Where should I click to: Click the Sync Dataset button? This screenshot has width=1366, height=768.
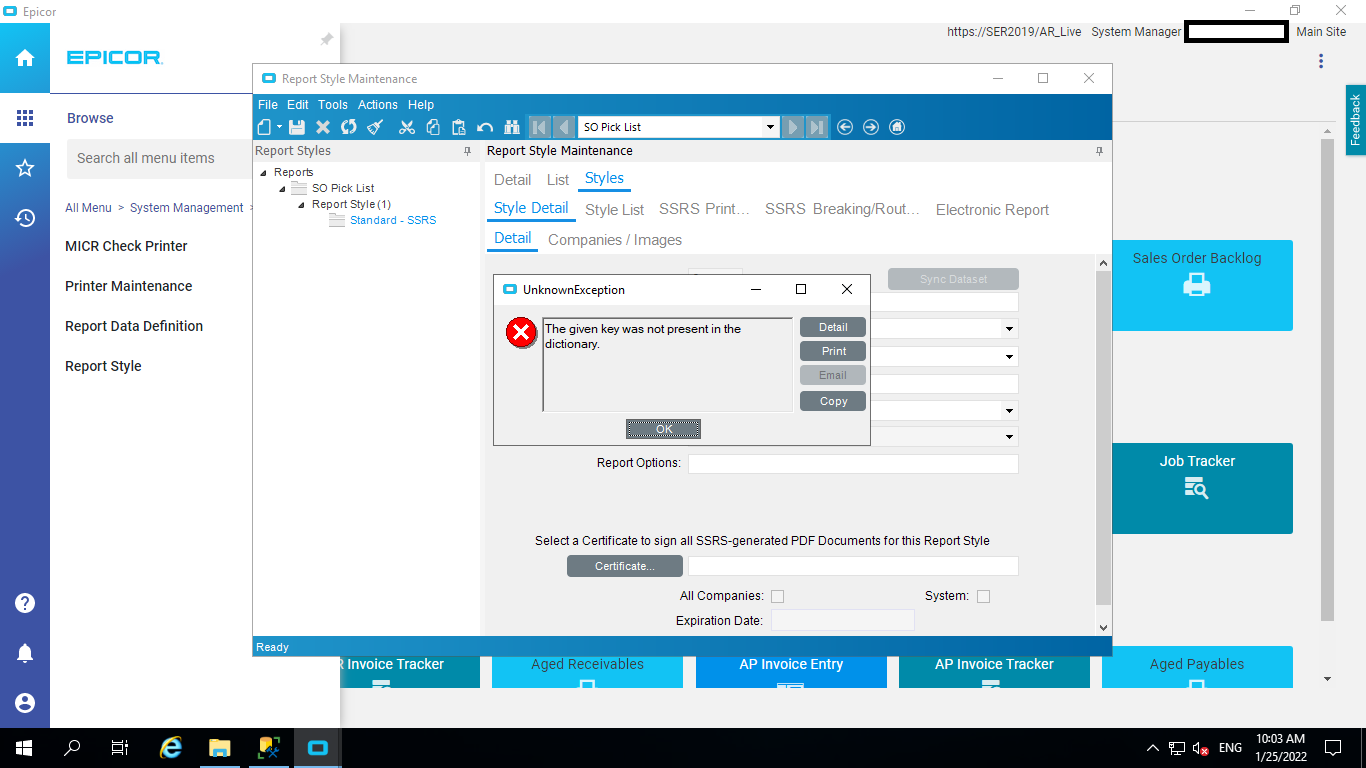point(953,279)
